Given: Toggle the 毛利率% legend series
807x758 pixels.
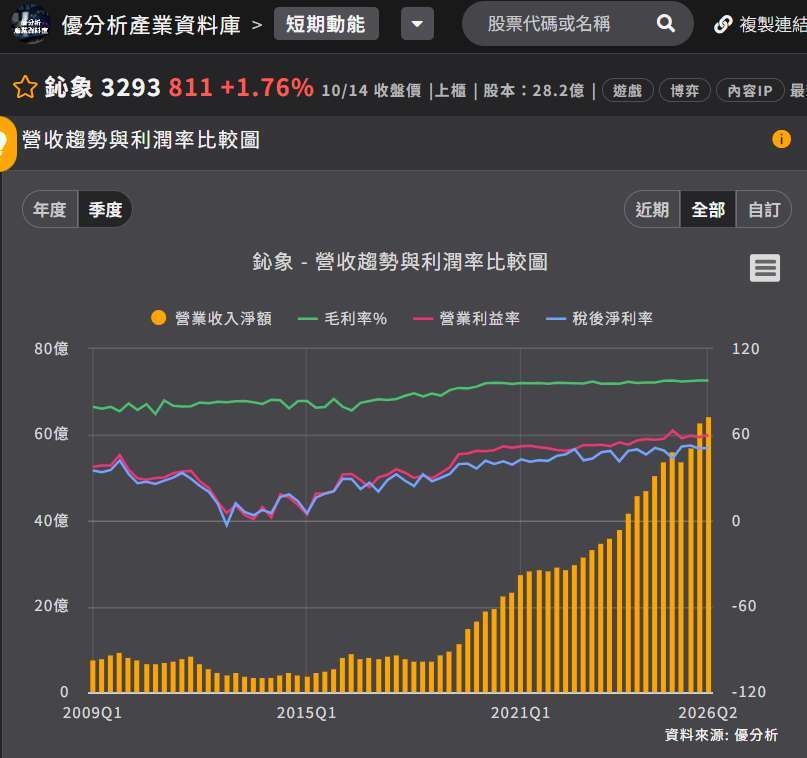Looking at the screenshot, I should 342,319.
